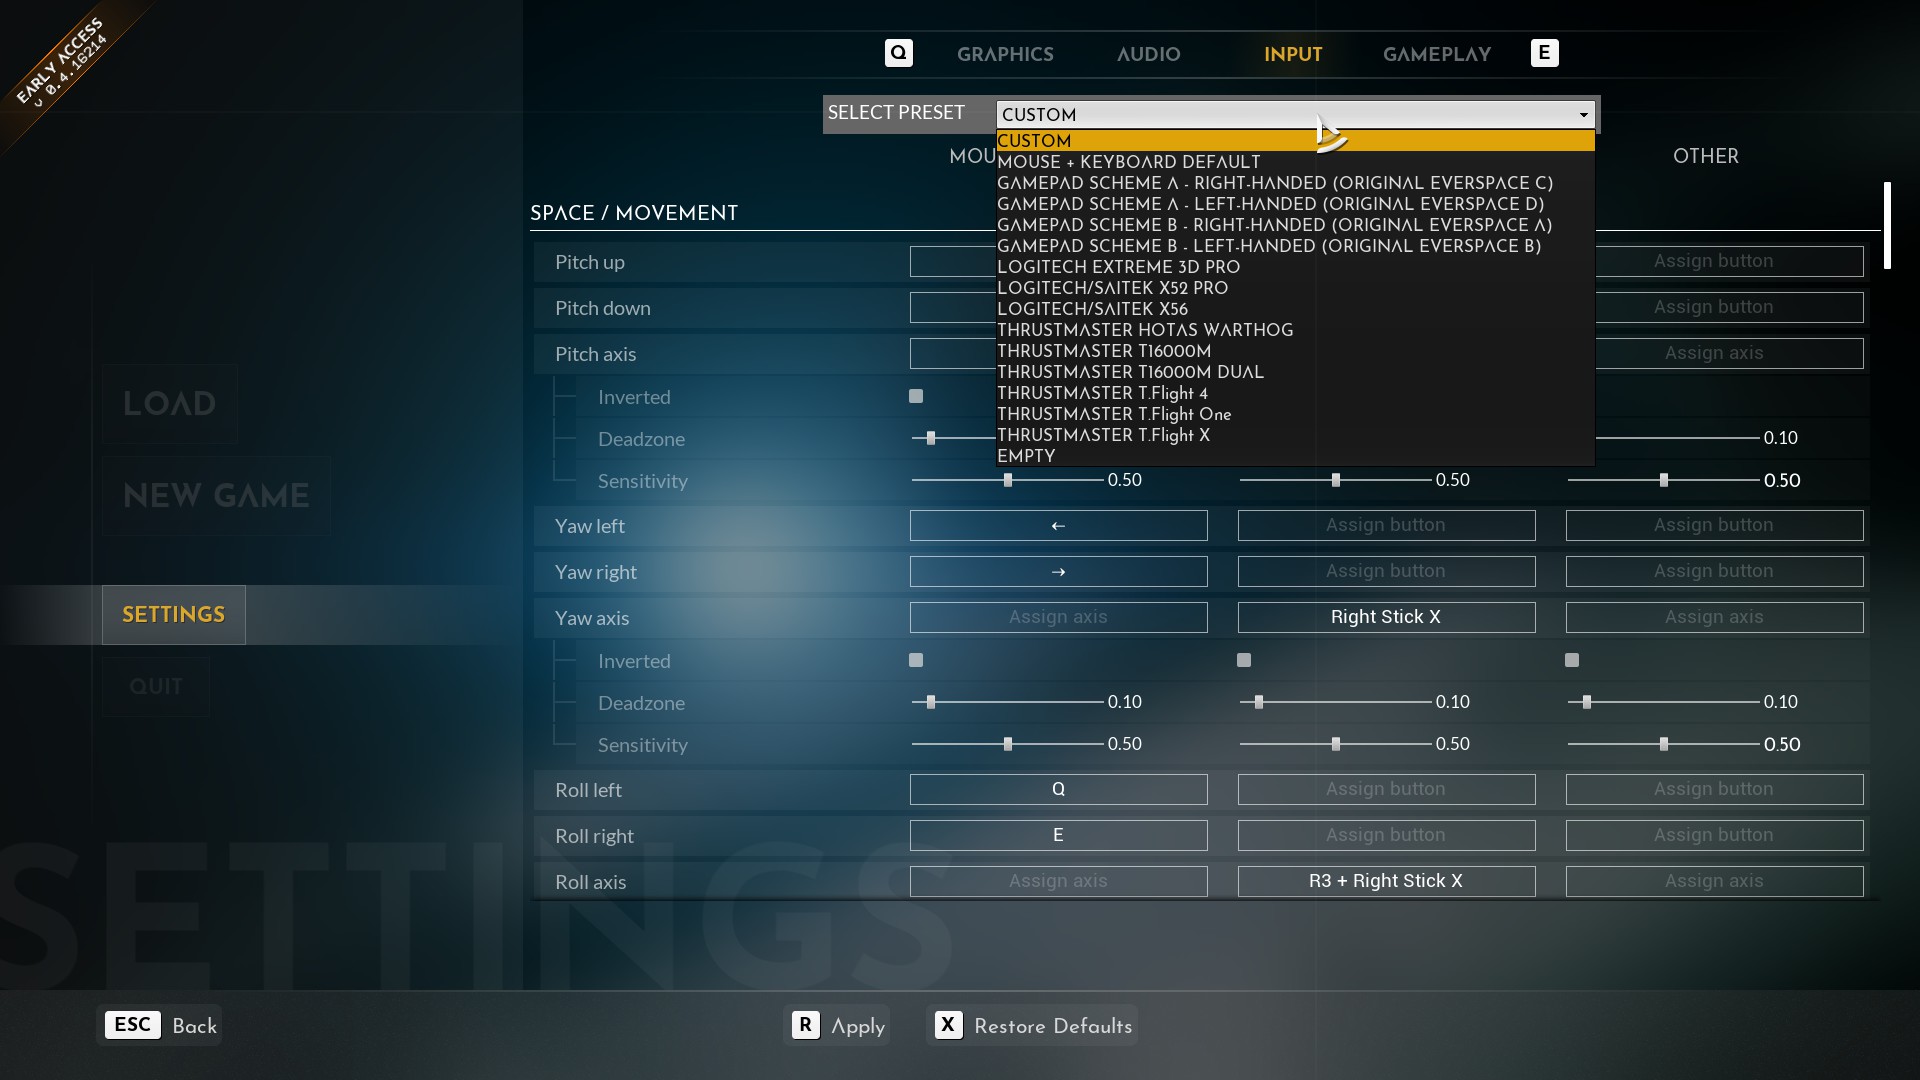Adjust Yaw axis mouse Sensitivity slider handle
The width and height of the screenshot is (1920, 1080).
pos(1008,745)
